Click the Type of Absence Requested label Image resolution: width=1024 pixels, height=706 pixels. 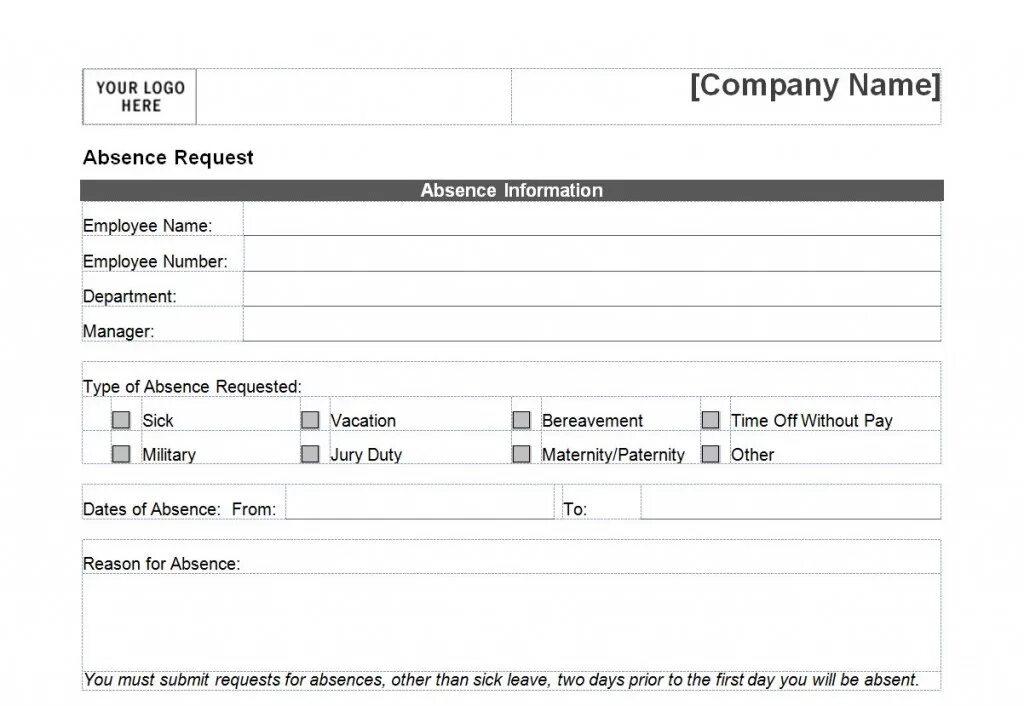(x=192, y=387)
